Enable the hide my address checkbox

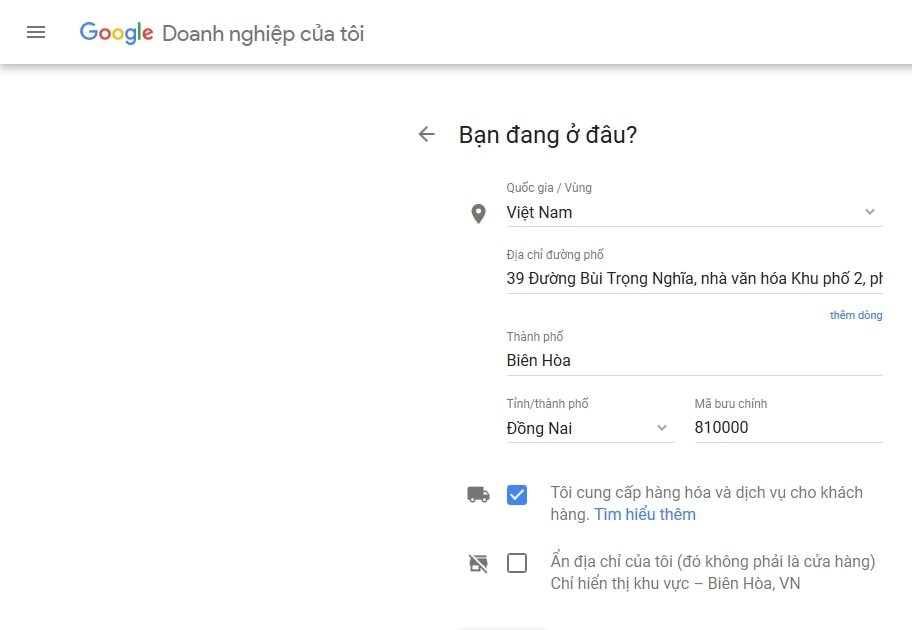pos(517,563)
